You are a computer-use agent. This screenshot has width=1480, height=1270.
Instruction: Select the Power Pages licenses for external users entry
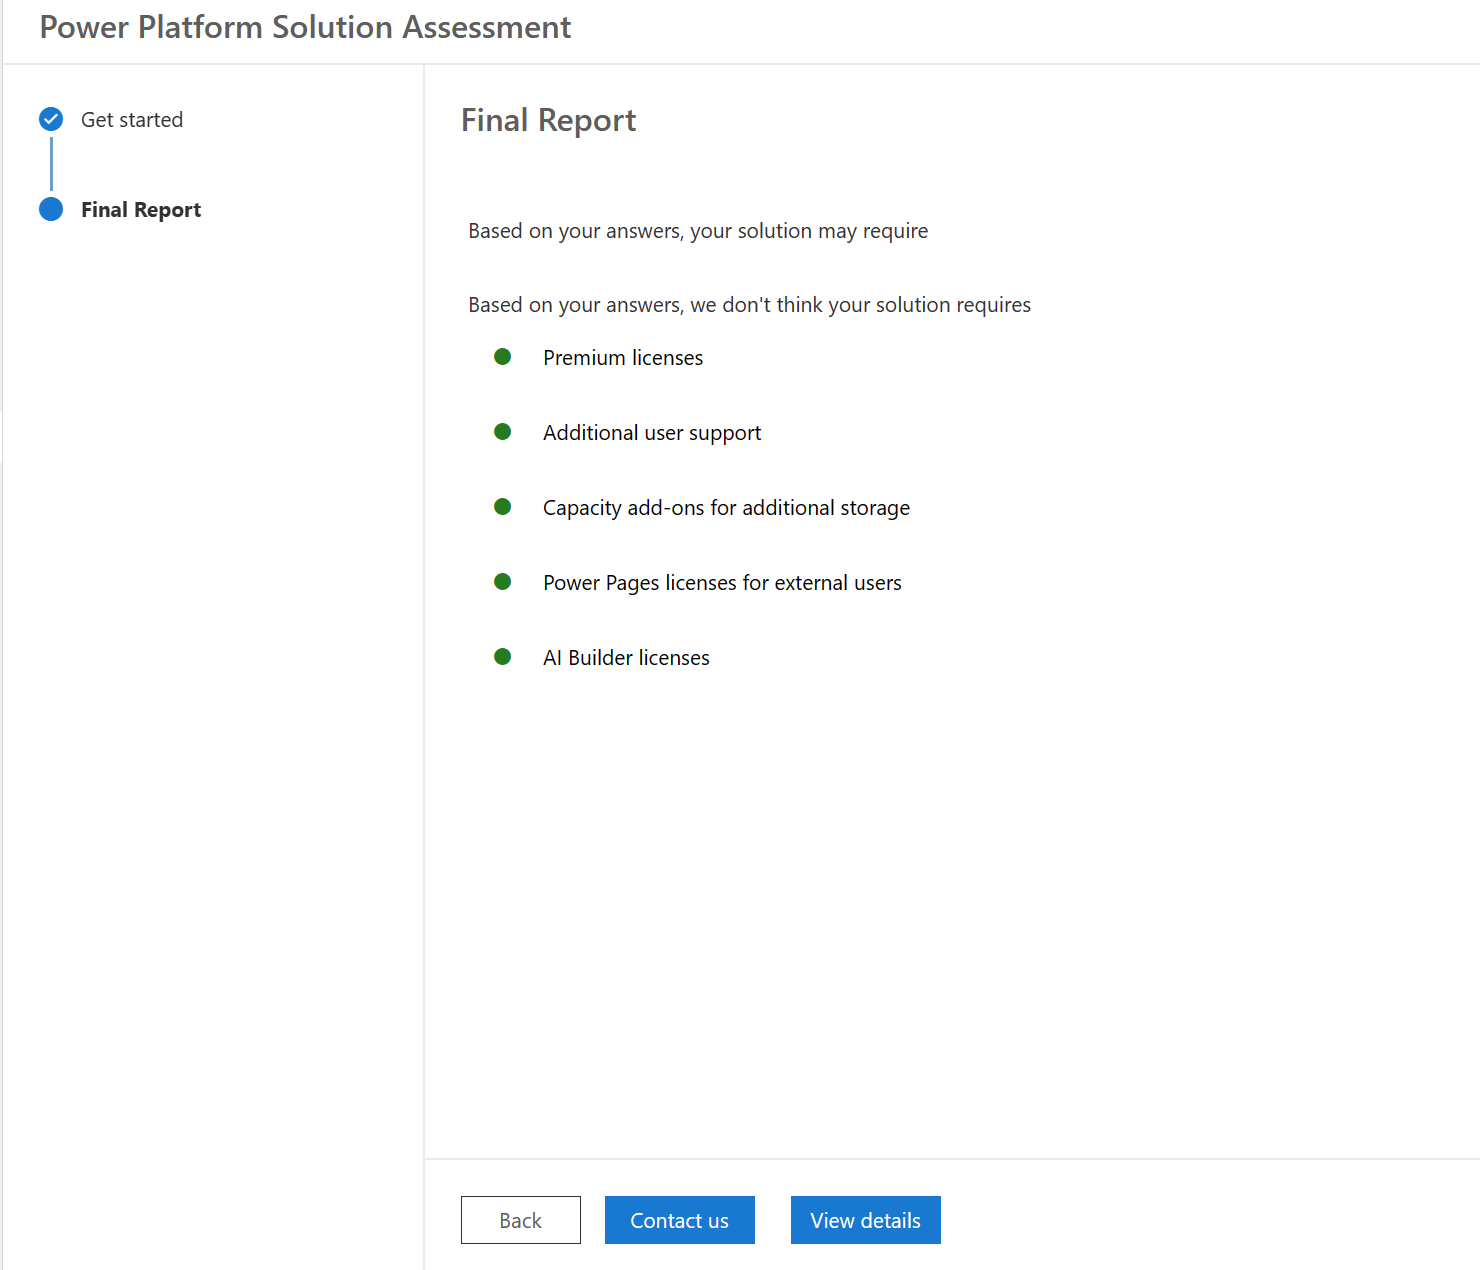point(722,582)
